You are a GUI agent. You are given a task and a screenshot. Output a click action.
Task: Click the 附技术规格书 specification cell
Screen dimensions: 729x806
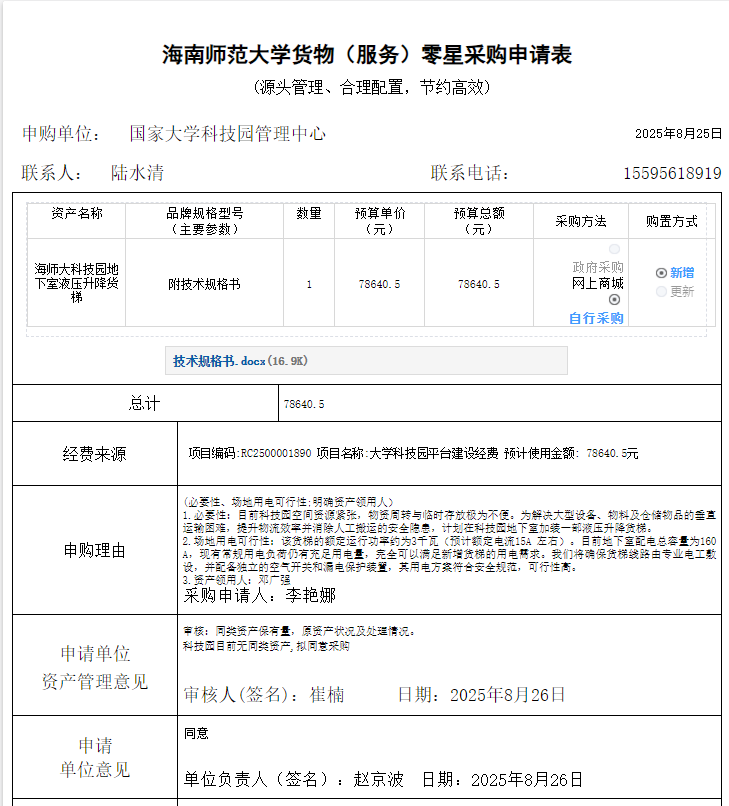(x=204, y=284)
